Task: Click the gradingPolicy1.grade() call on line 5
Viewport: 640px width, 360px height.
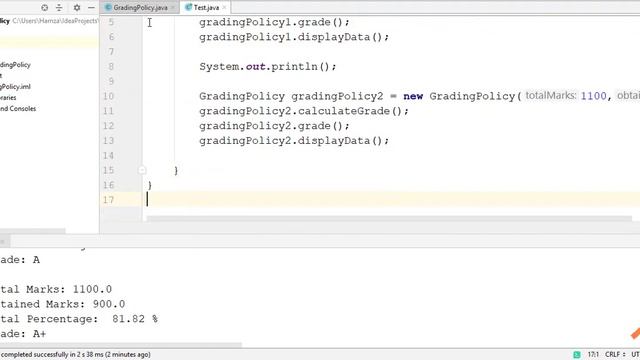Action: 274,22
